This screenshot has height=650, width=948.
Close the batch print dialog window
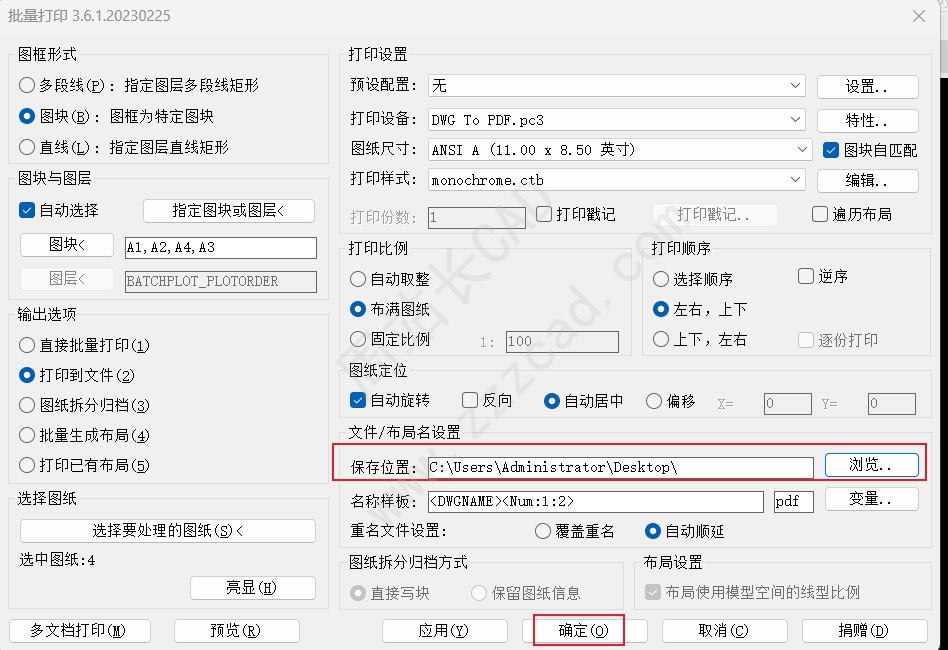[x=919, y=16]
